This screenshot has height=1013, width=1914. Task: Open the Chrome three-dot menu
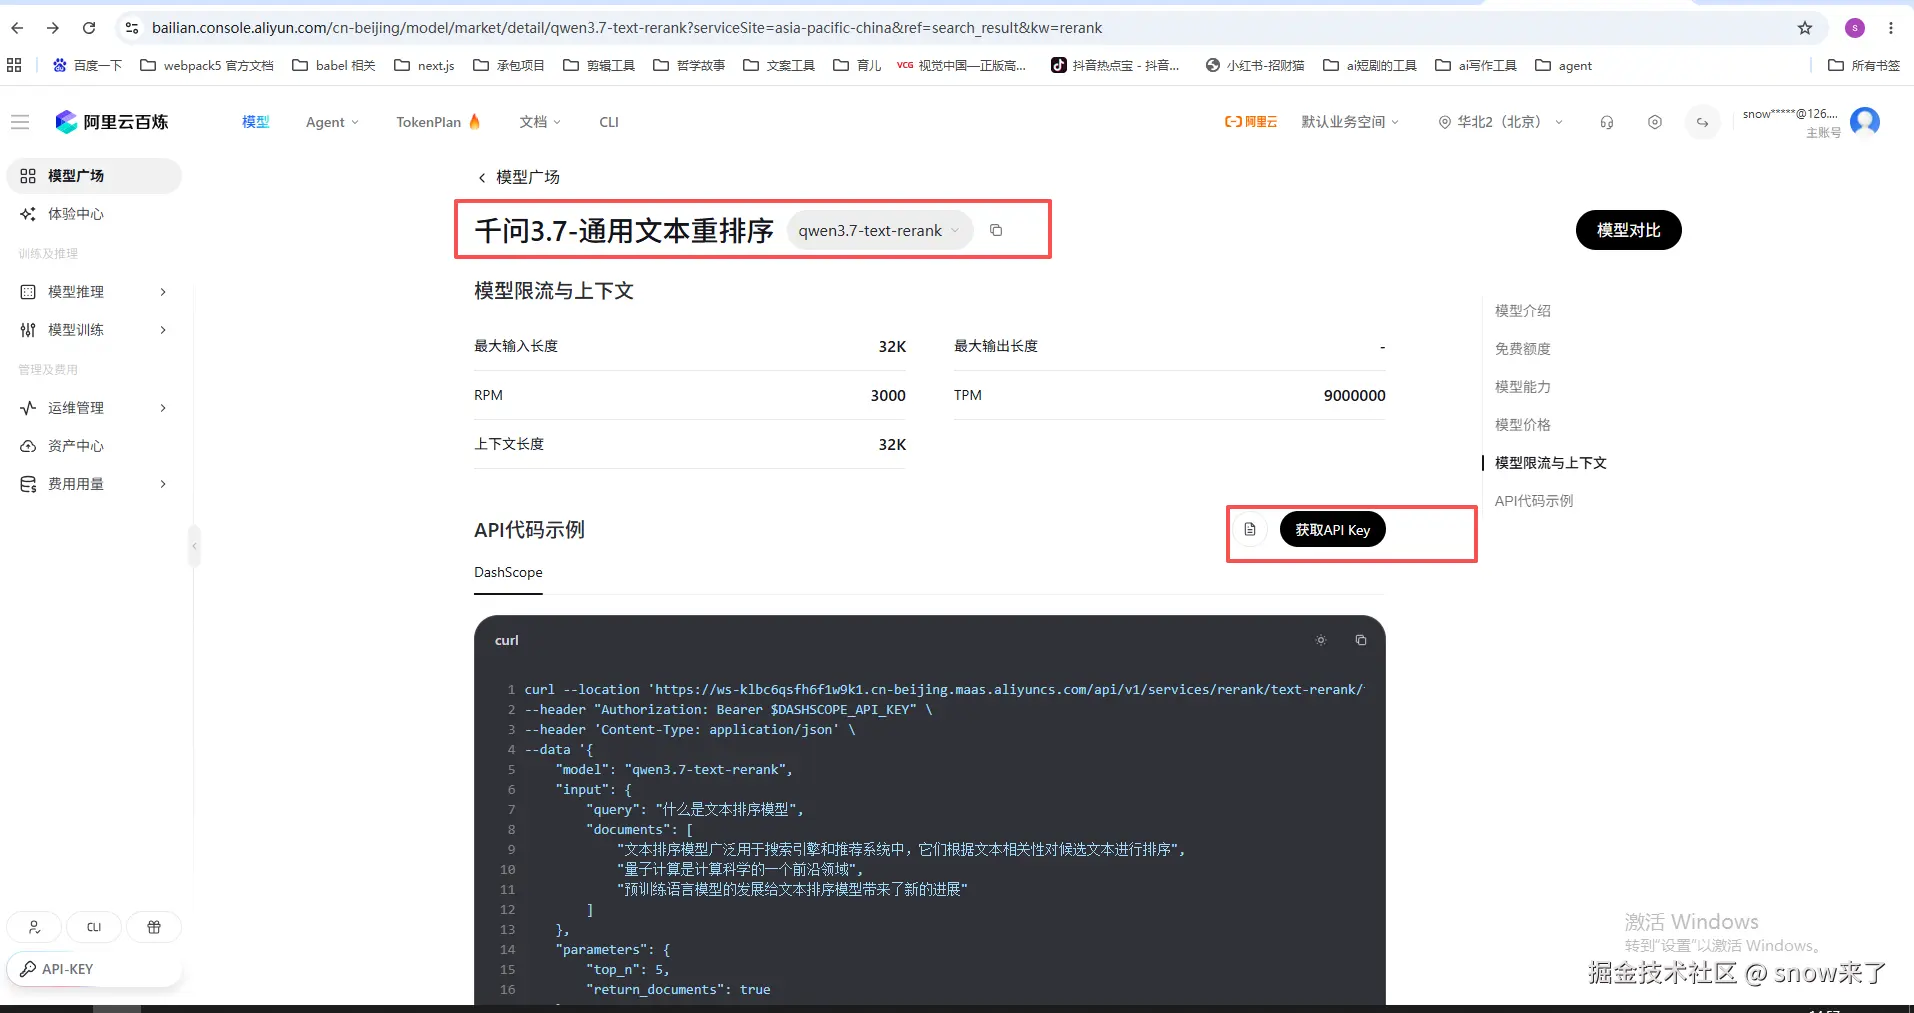1891,28
